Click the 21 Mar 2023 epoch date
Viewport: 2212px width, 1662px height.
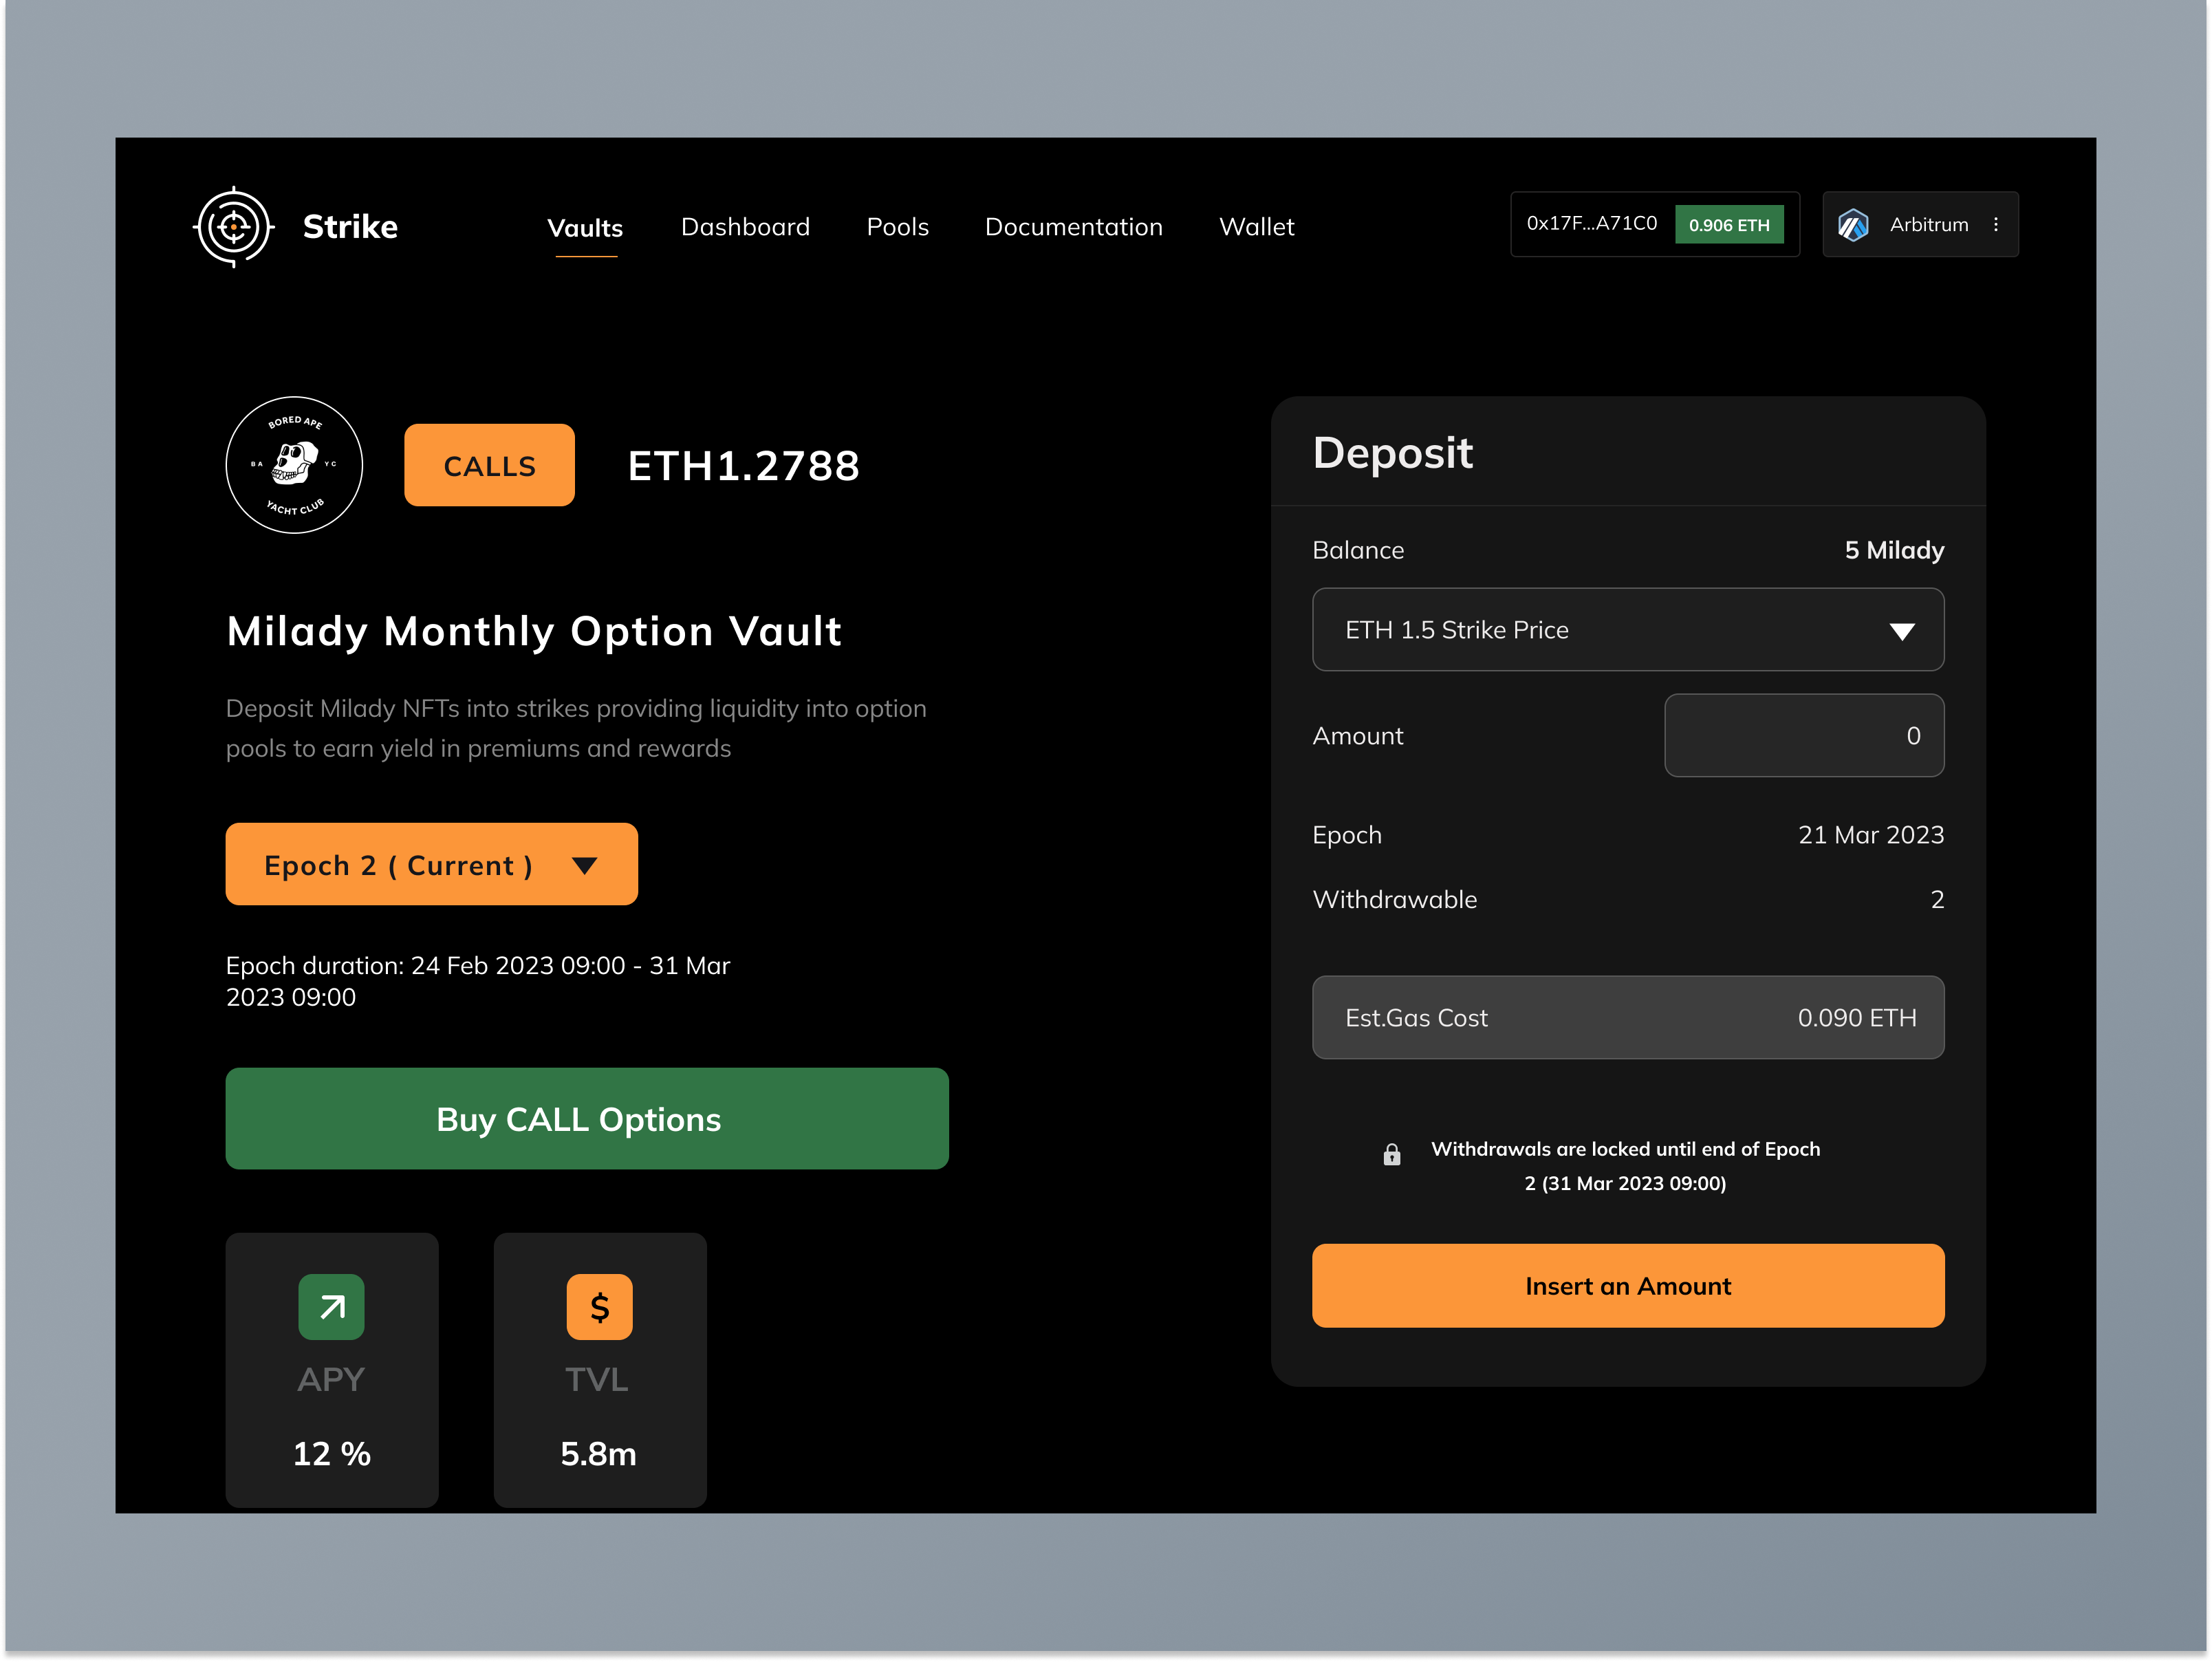pos(1871,835)
